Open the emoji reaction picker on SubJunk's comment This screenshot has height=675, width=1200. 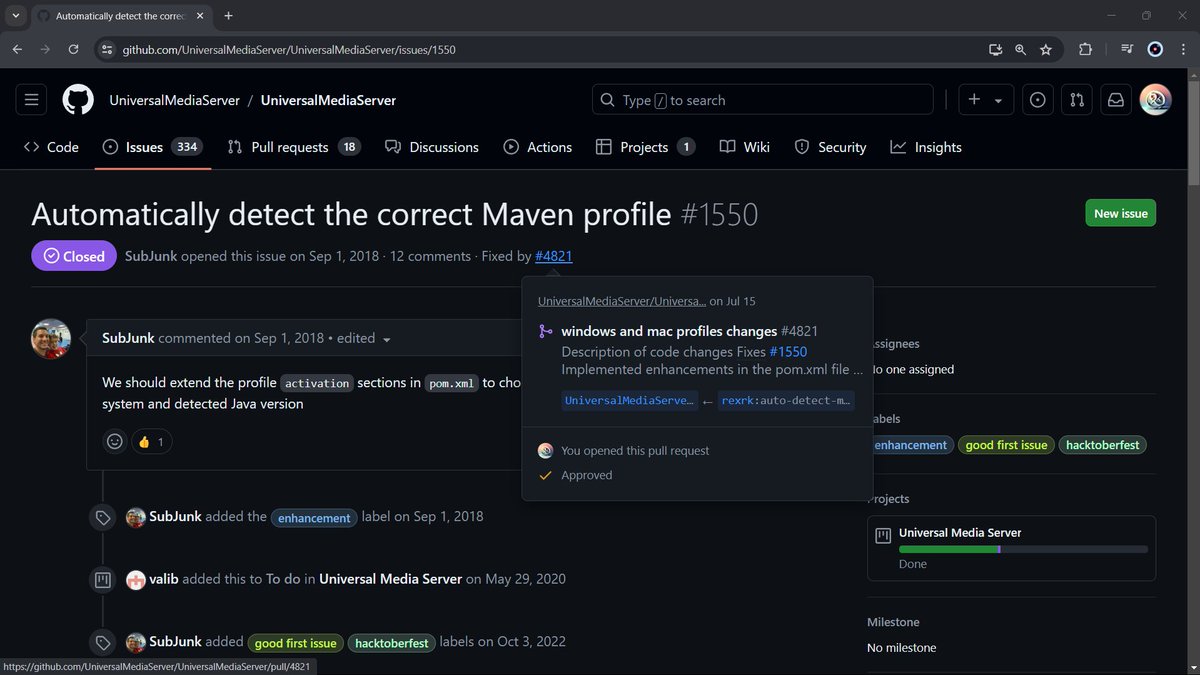[114, 441]
